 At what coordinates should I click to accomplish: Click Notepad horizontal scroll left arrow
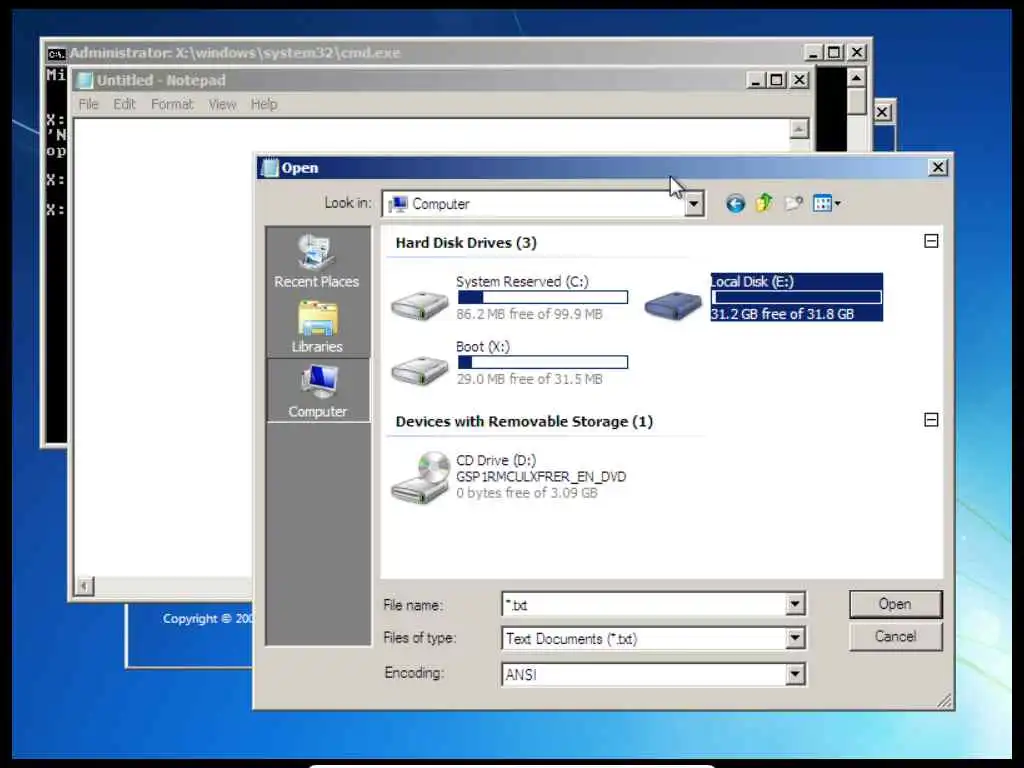click(x=84, y=586)
